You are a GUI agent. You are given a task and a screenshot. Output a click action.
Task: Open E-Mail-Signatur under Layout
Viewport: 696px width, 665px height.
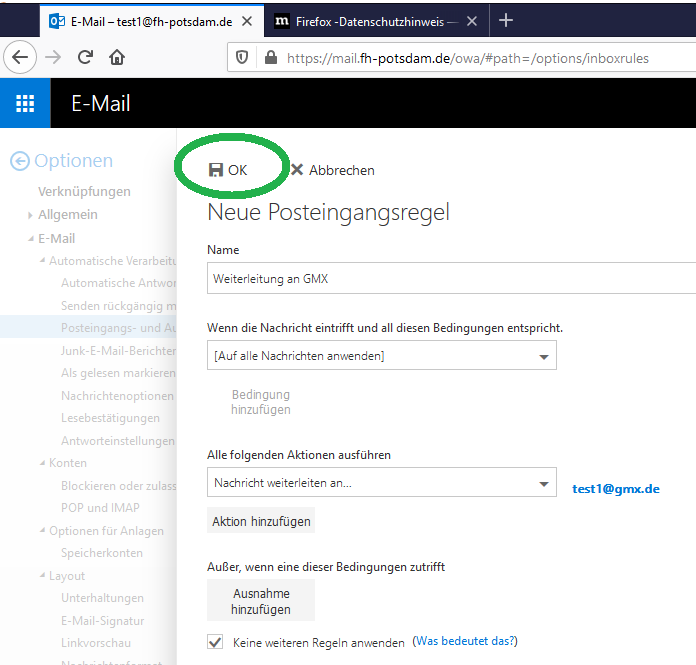click(103, 621)
